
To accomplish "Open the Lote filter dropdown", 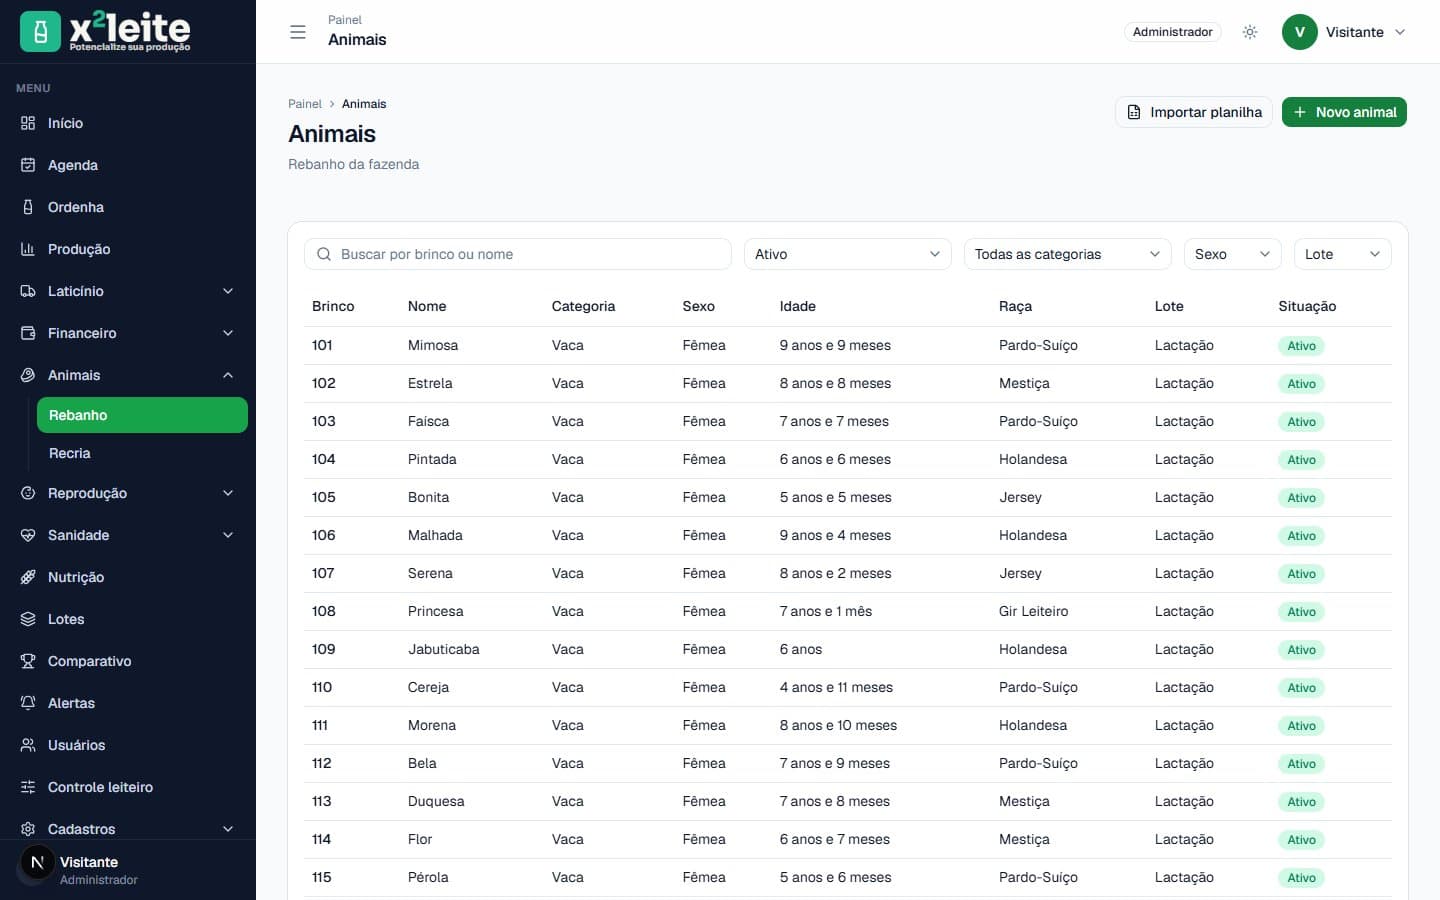I will coord(1342,254).
